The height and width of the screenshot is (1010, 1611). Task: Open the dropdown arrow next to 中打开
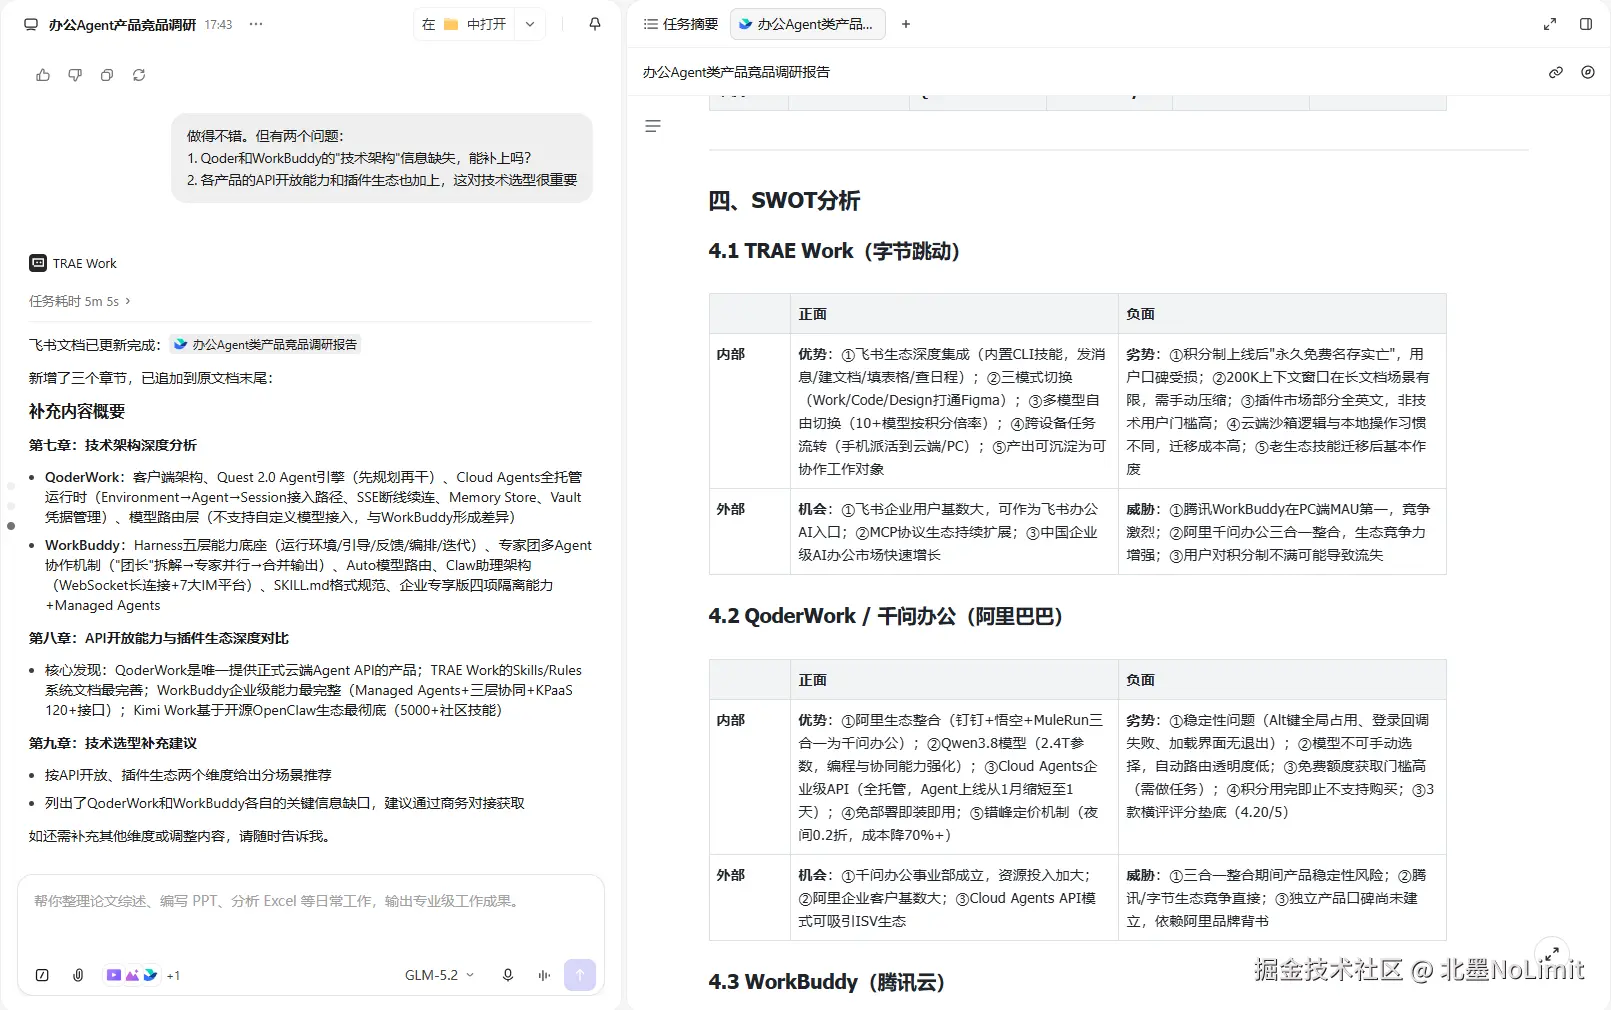(x=530, y=24)
